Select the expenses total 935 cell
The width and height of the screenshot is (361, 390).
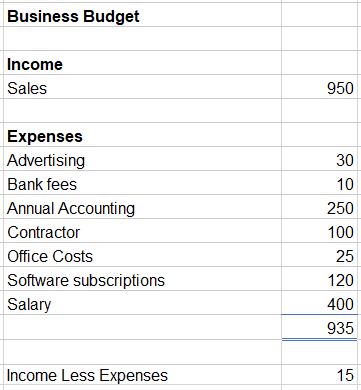pyautogui.click(x=319, y=327)
